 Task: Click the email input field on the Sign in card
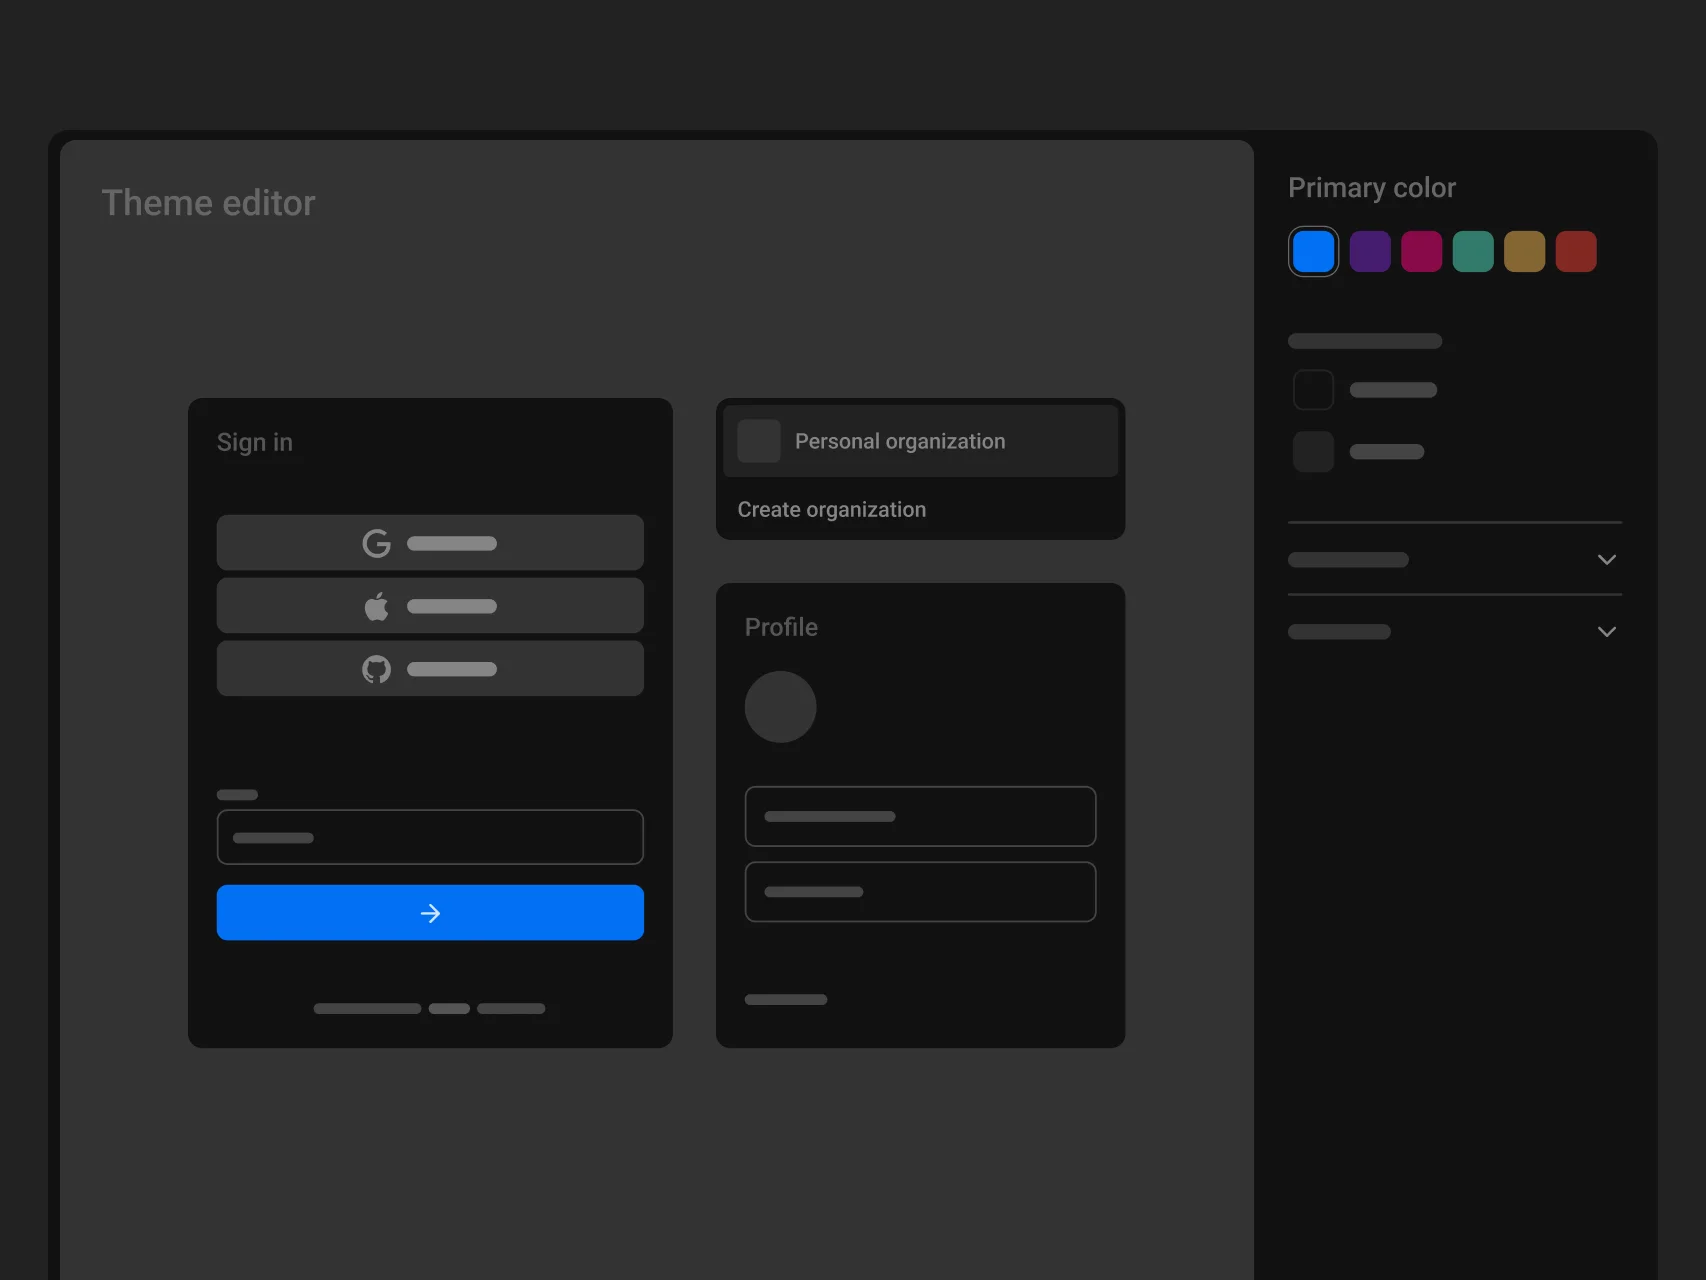430,837
